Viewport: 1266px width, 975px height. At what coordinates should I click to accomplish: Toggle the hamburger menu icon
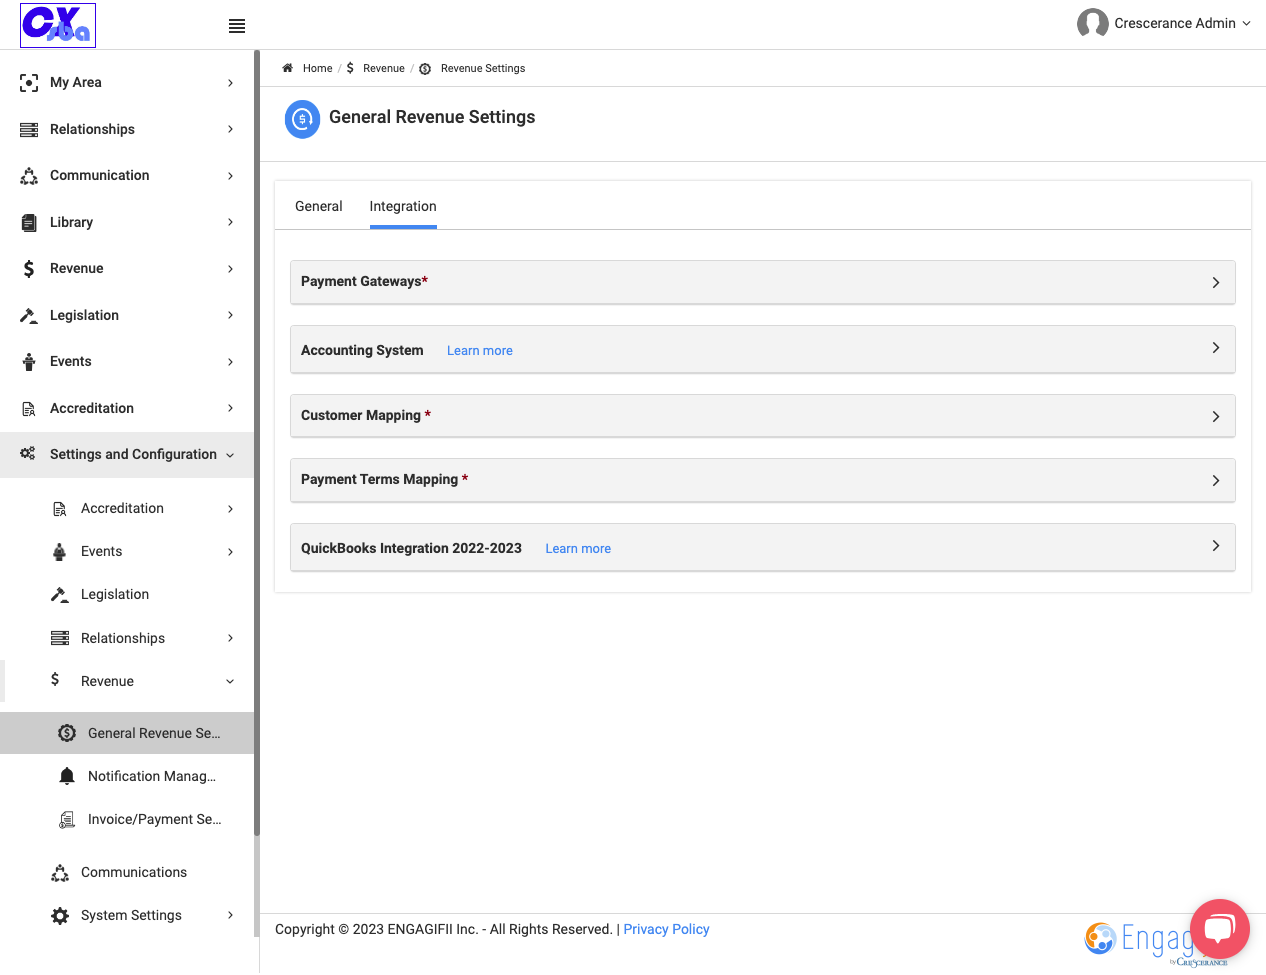tap(237, 26)
